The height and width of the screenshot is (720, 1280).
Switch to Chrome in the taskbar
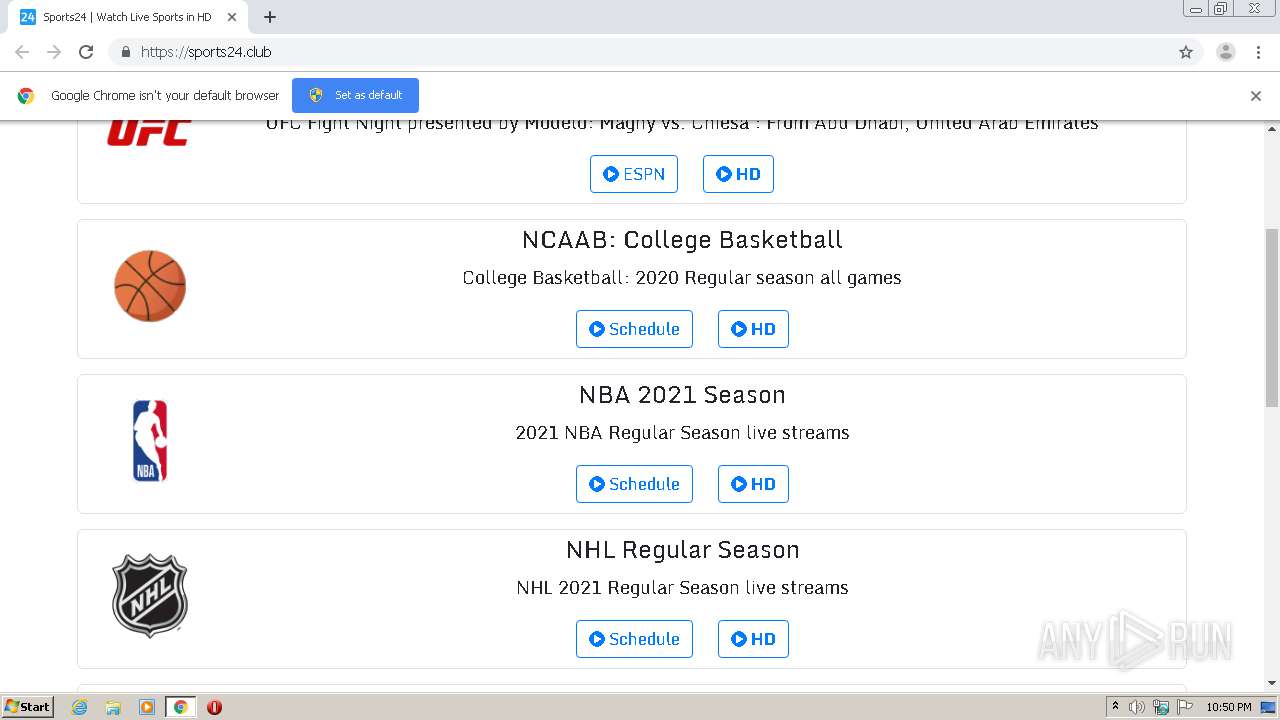pyautogui.click(x=180, y=707)
